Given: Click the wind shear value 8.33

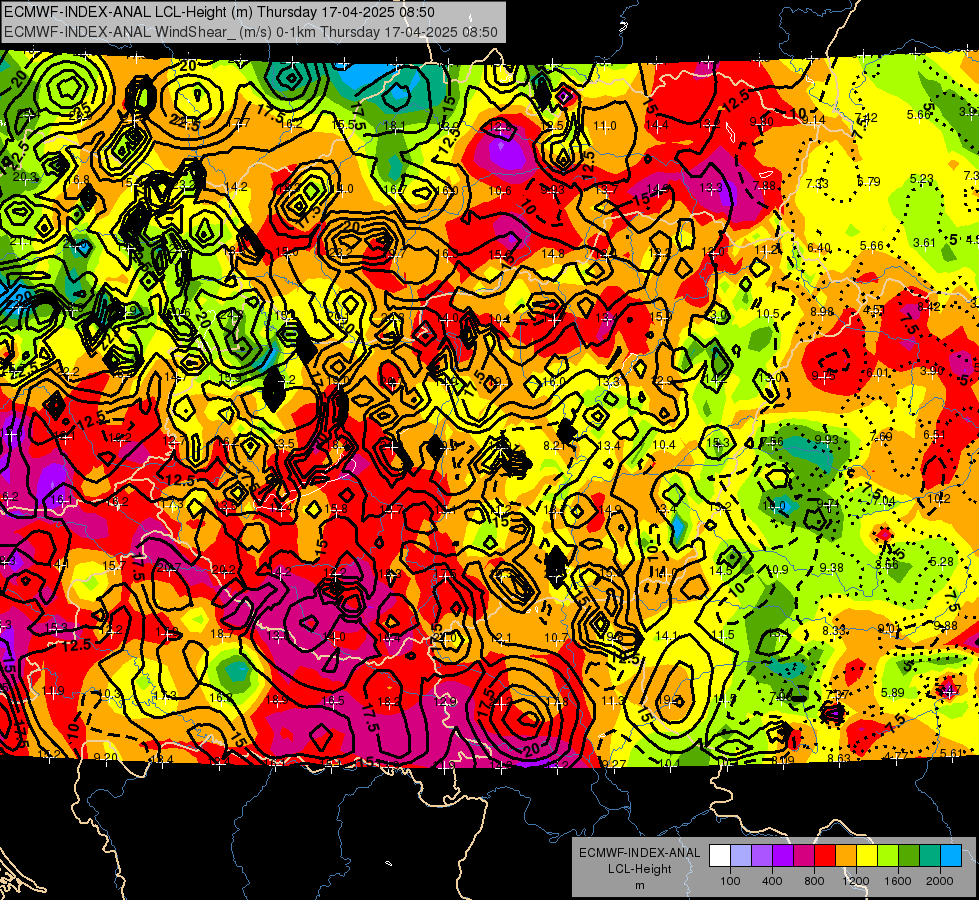Looking at the screenshot, I should point(834,631).
